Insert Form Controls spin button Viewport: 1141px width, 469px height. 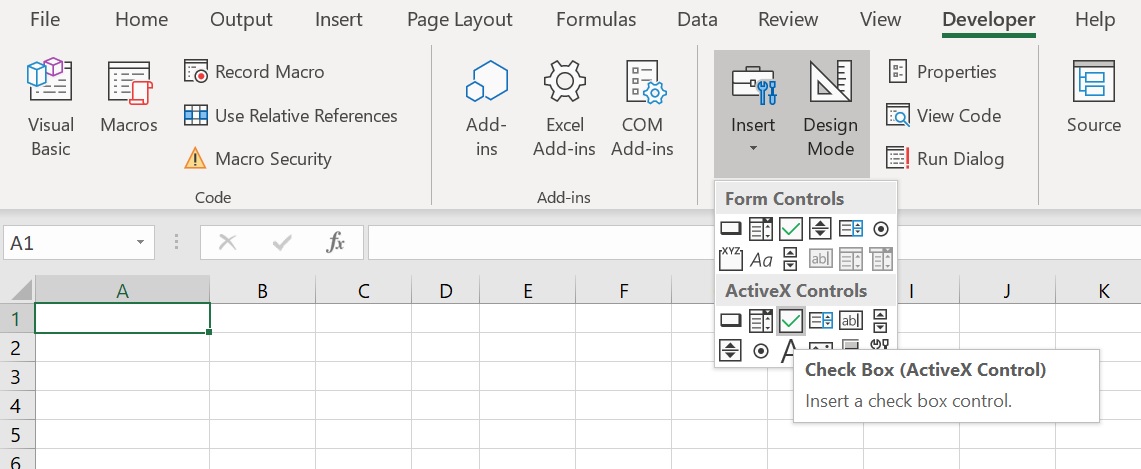(821, 229)
